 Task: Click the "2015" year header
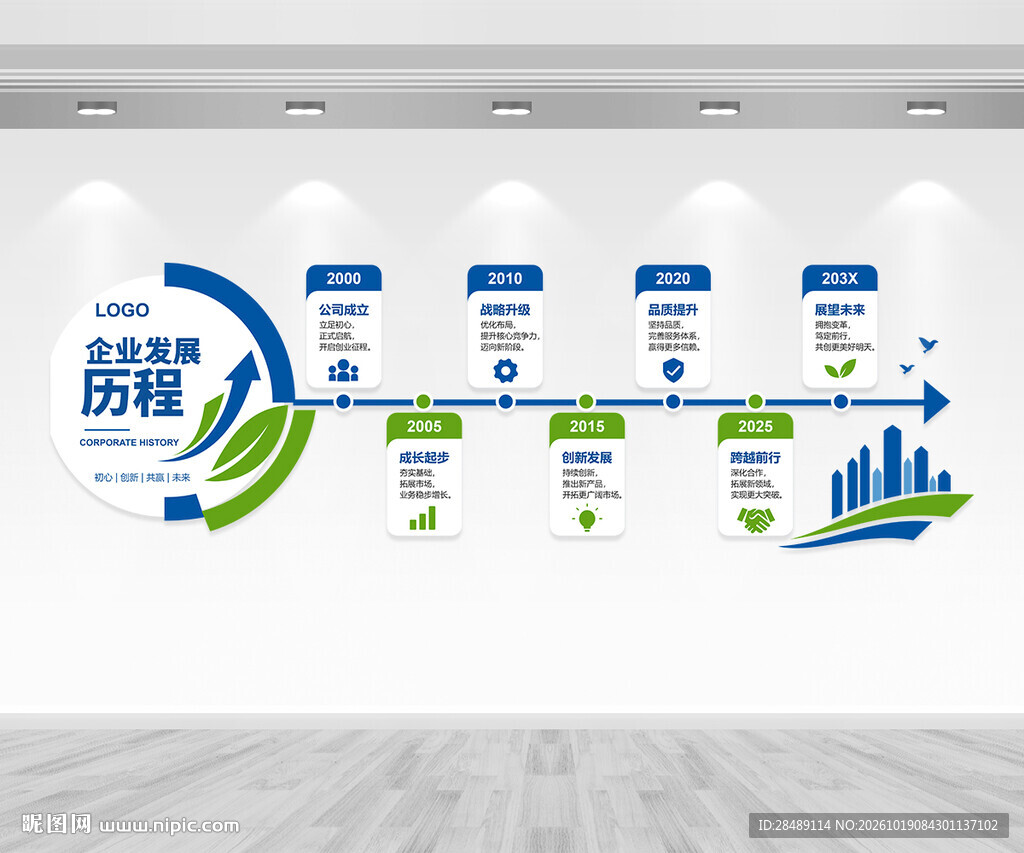(587, 426)
